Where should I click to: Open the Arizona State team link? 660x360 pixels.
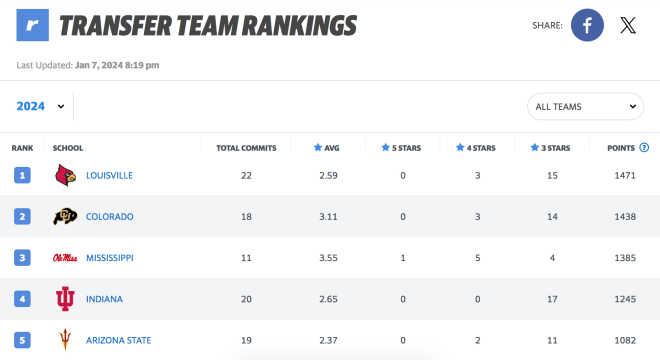click(x=119, y=340)
